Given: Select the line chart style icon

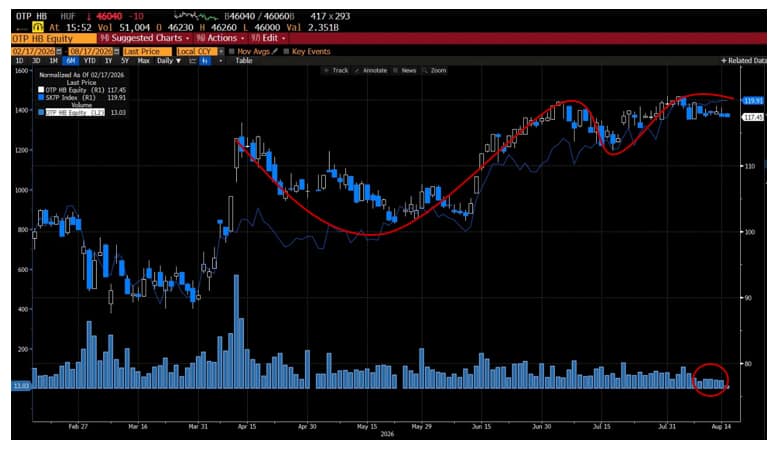Looking at the screenshot, I should pyautogui.click(x=193, y=61).
